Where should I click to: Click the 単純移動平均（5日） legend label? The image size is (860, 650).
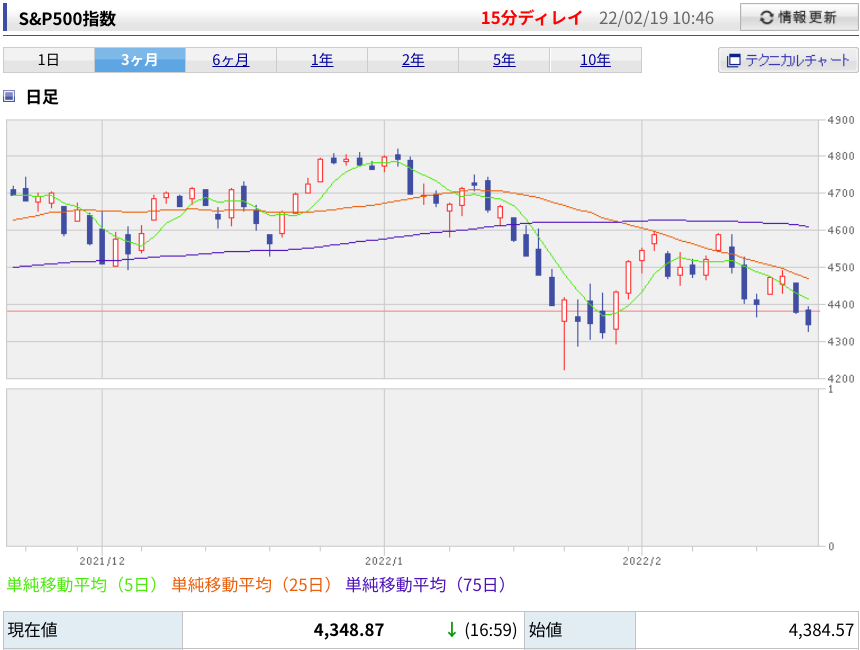82,585
